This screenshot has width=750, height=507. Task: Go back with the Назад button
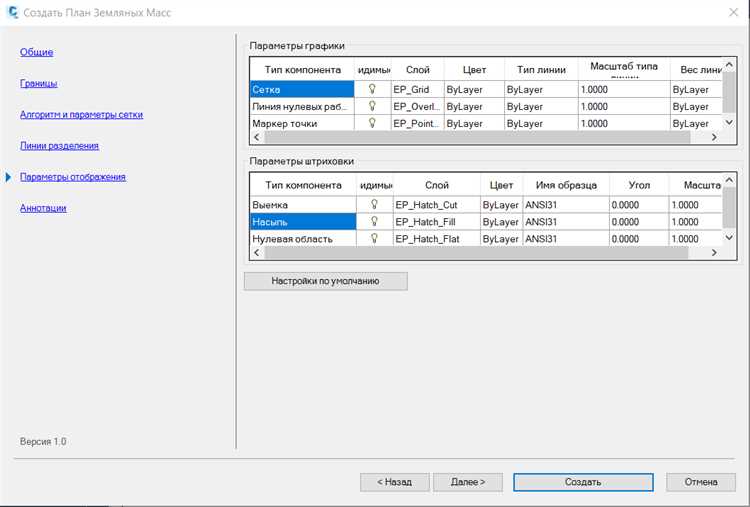(x=394, y=482)
